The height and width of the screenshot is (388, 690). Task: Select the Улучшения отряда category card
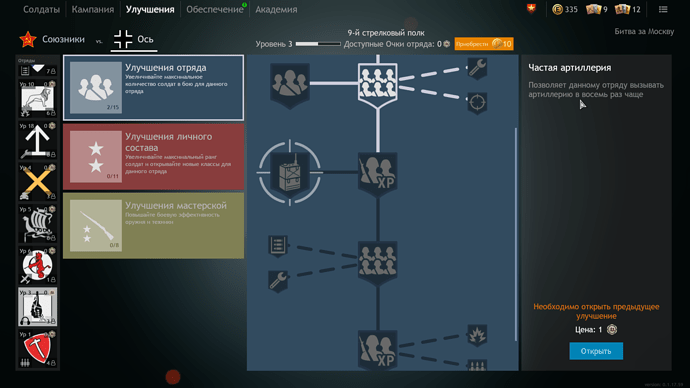click(153, 88)
